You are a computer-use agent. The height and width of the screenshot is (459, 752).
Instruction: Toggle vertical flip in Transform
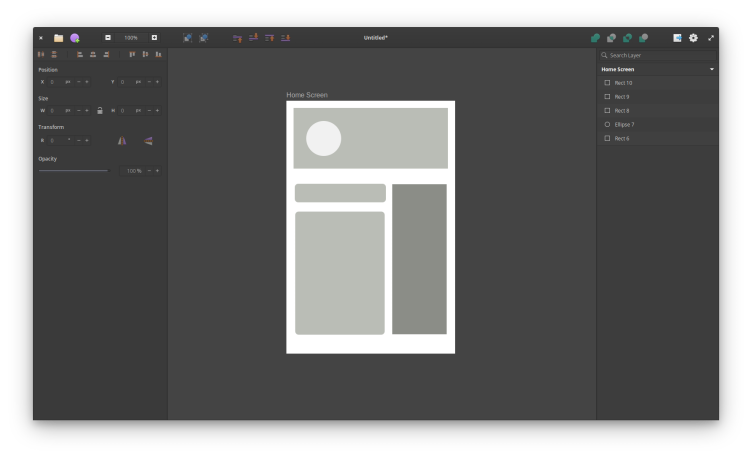tap(148, 141)
